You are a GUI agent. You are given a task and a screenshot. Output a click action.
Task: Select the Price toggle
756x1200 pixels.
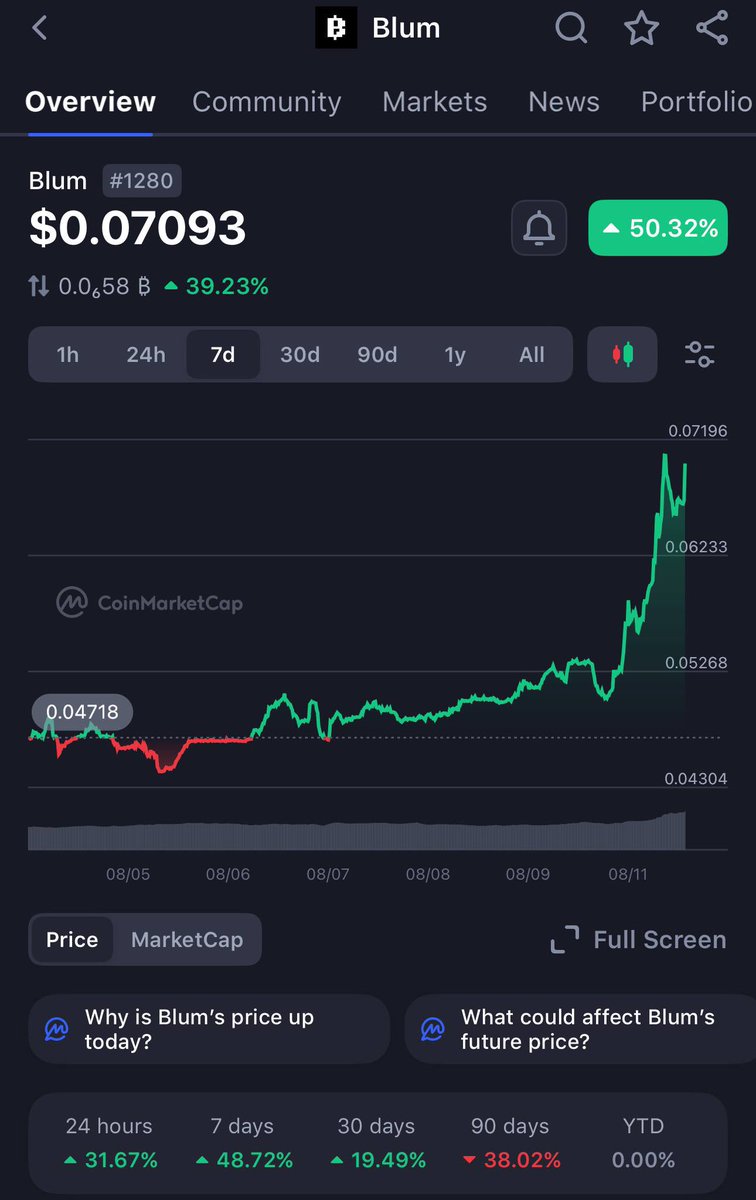(72, 940)
